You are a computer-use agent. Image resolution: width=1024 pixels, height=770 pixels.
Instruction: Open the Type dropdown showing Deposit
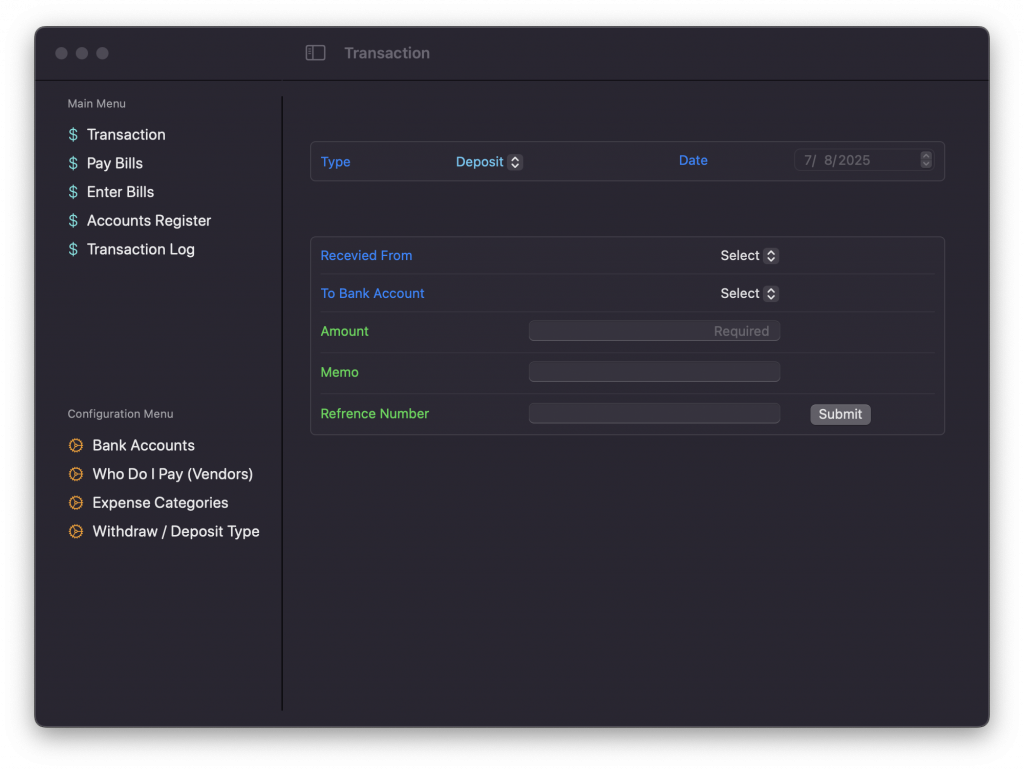click(489, 162)
